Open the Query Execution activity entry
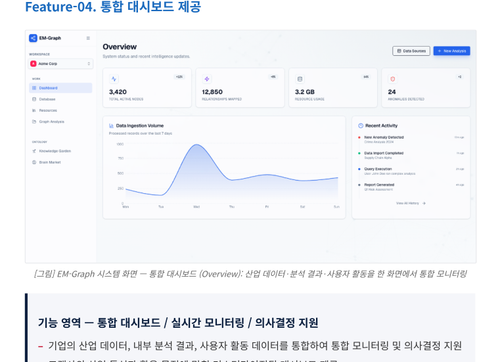This screenshot has height=362, width=500. click(411, 171)
